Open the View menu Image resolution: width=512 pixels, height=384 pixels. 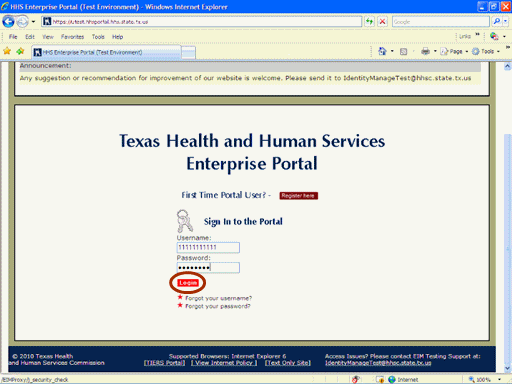click(x=48, y=37)
